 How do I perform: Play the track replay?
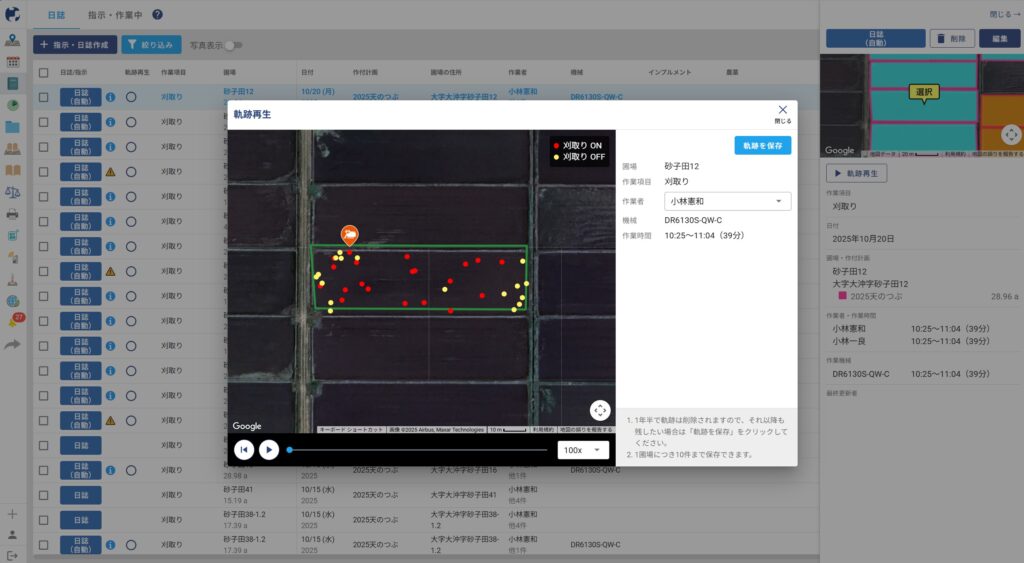click(269, 450)
